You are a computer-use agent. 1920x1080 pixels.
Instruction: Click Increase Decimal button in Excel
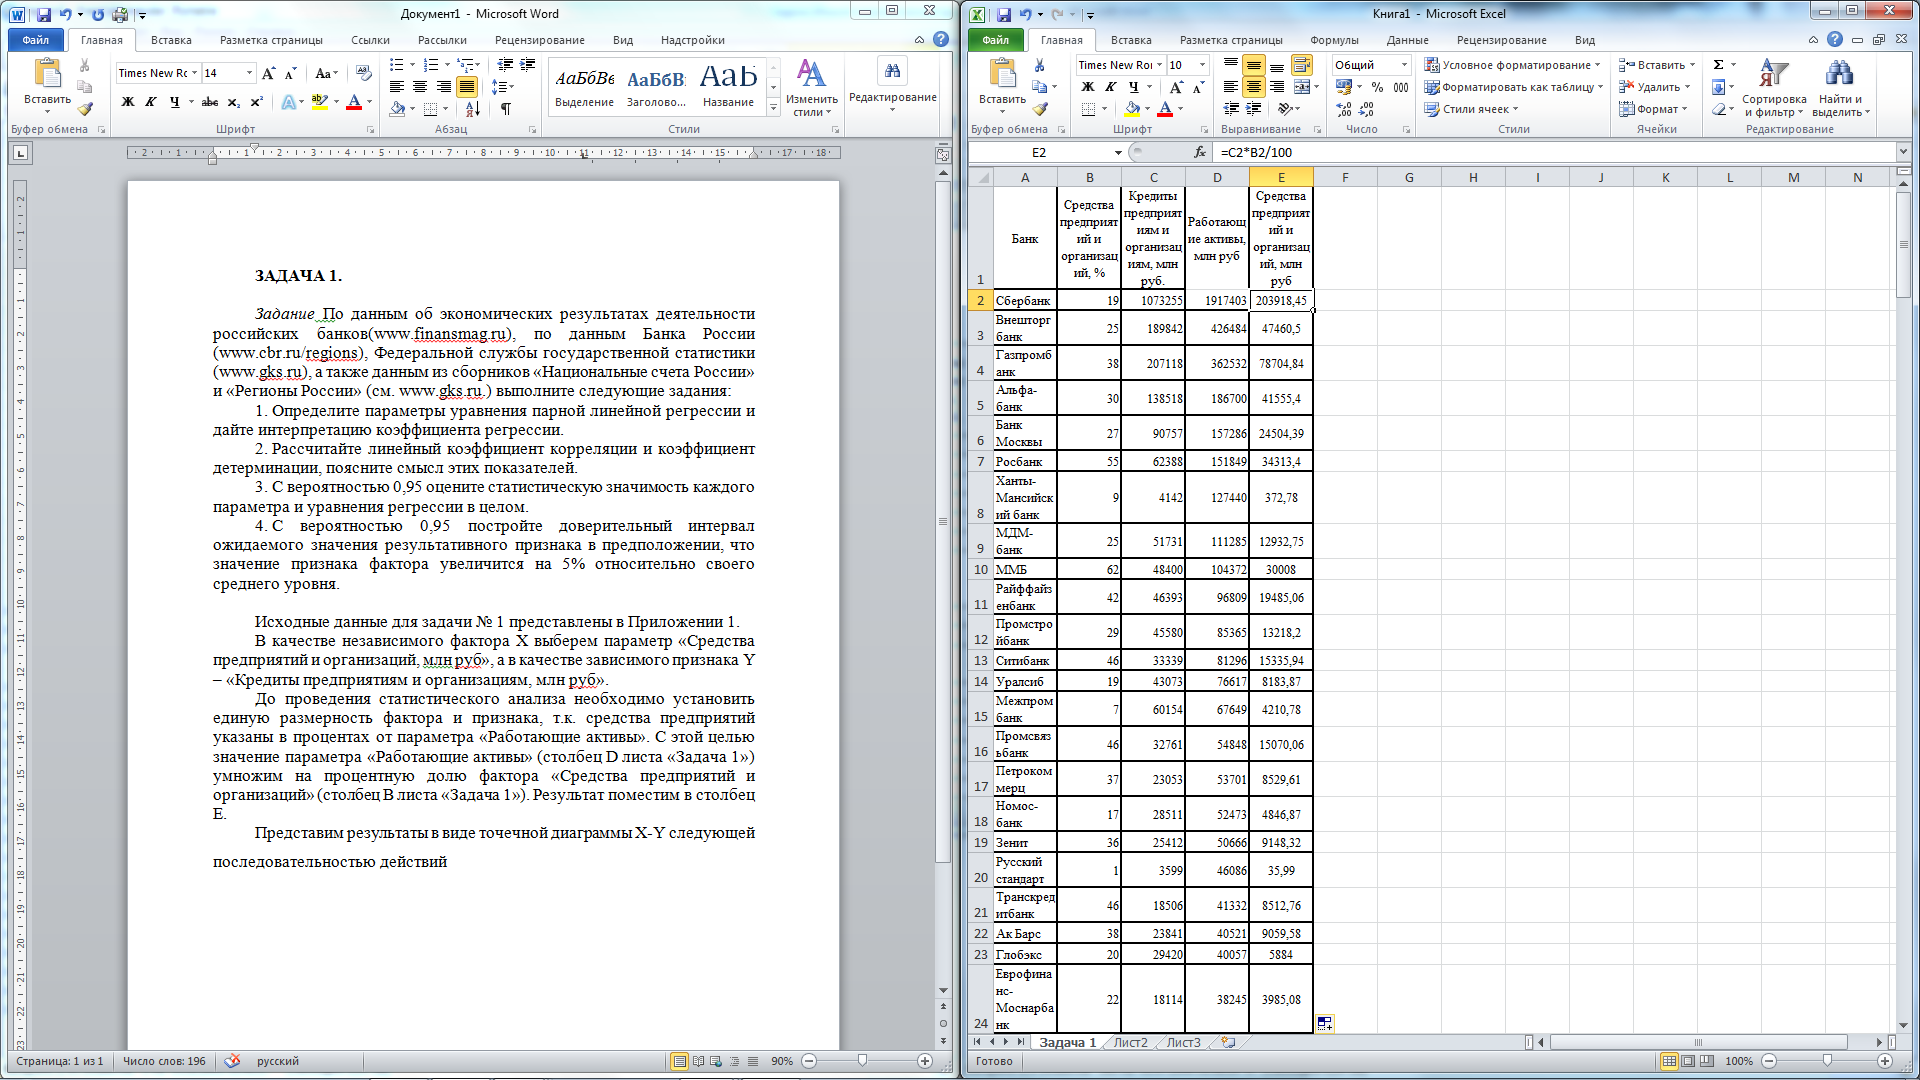point(1344,109)
